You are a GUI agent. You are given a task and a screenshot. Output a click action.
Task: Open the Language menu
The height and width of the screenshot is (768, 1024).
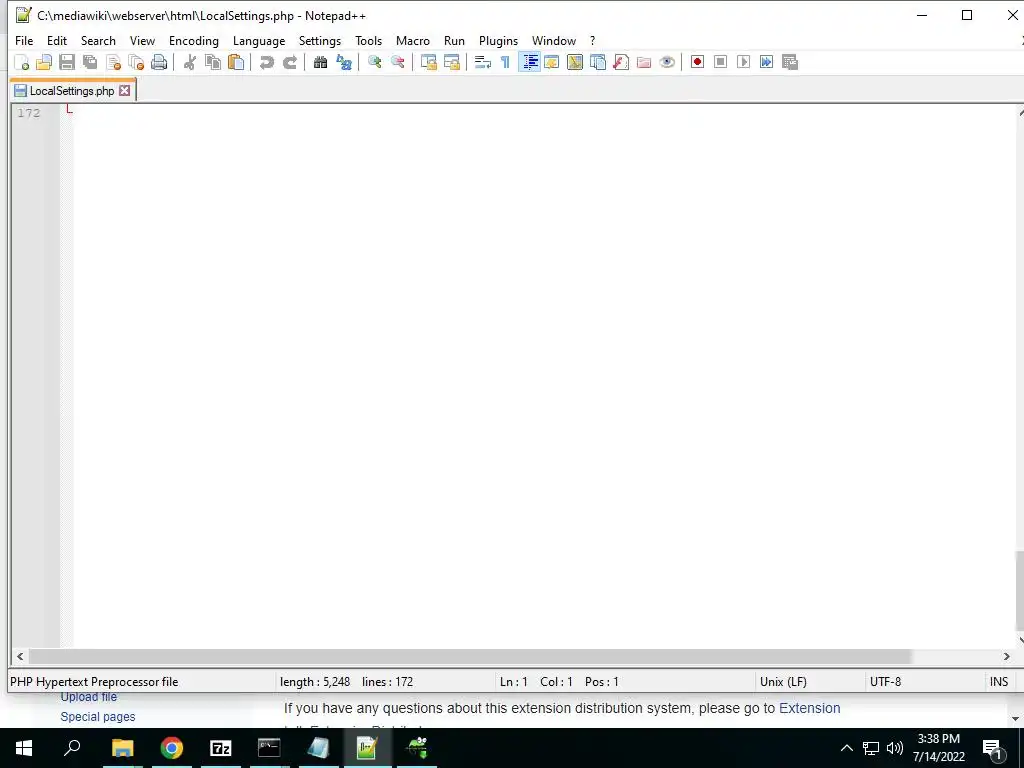pos(259,40)
